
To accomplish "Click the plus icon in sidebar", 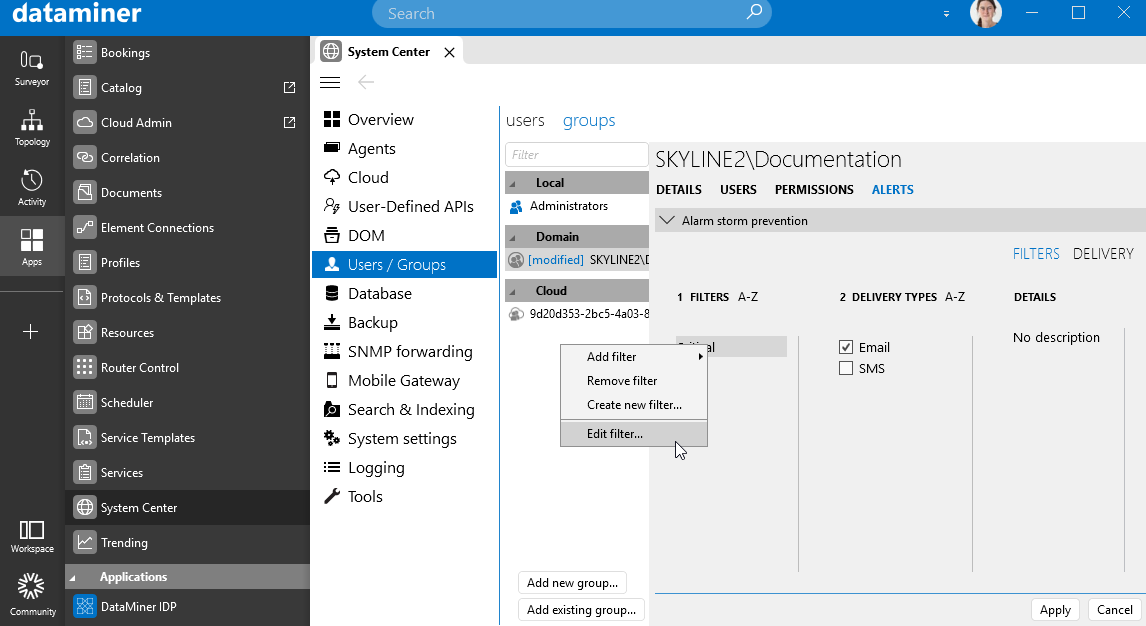I will 31,331.
